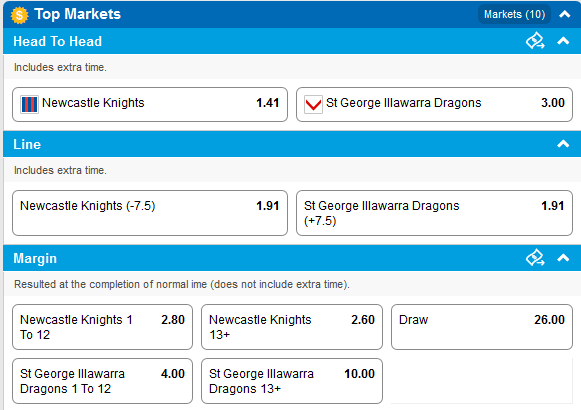Click the gold dollar coin icon
This screenshot has height=410, width=581.
[x=19, y=15]
